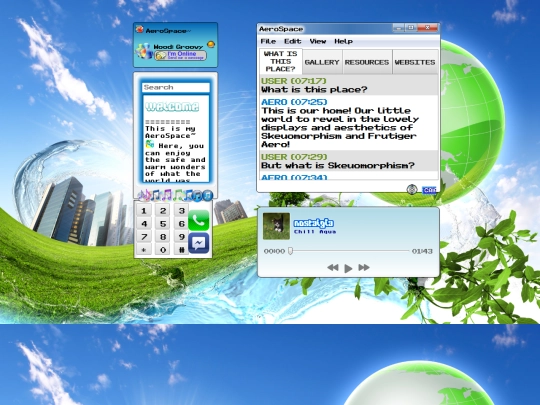
Task: Minimize the AeroSpace window
Action: click(x=398, y=28)
